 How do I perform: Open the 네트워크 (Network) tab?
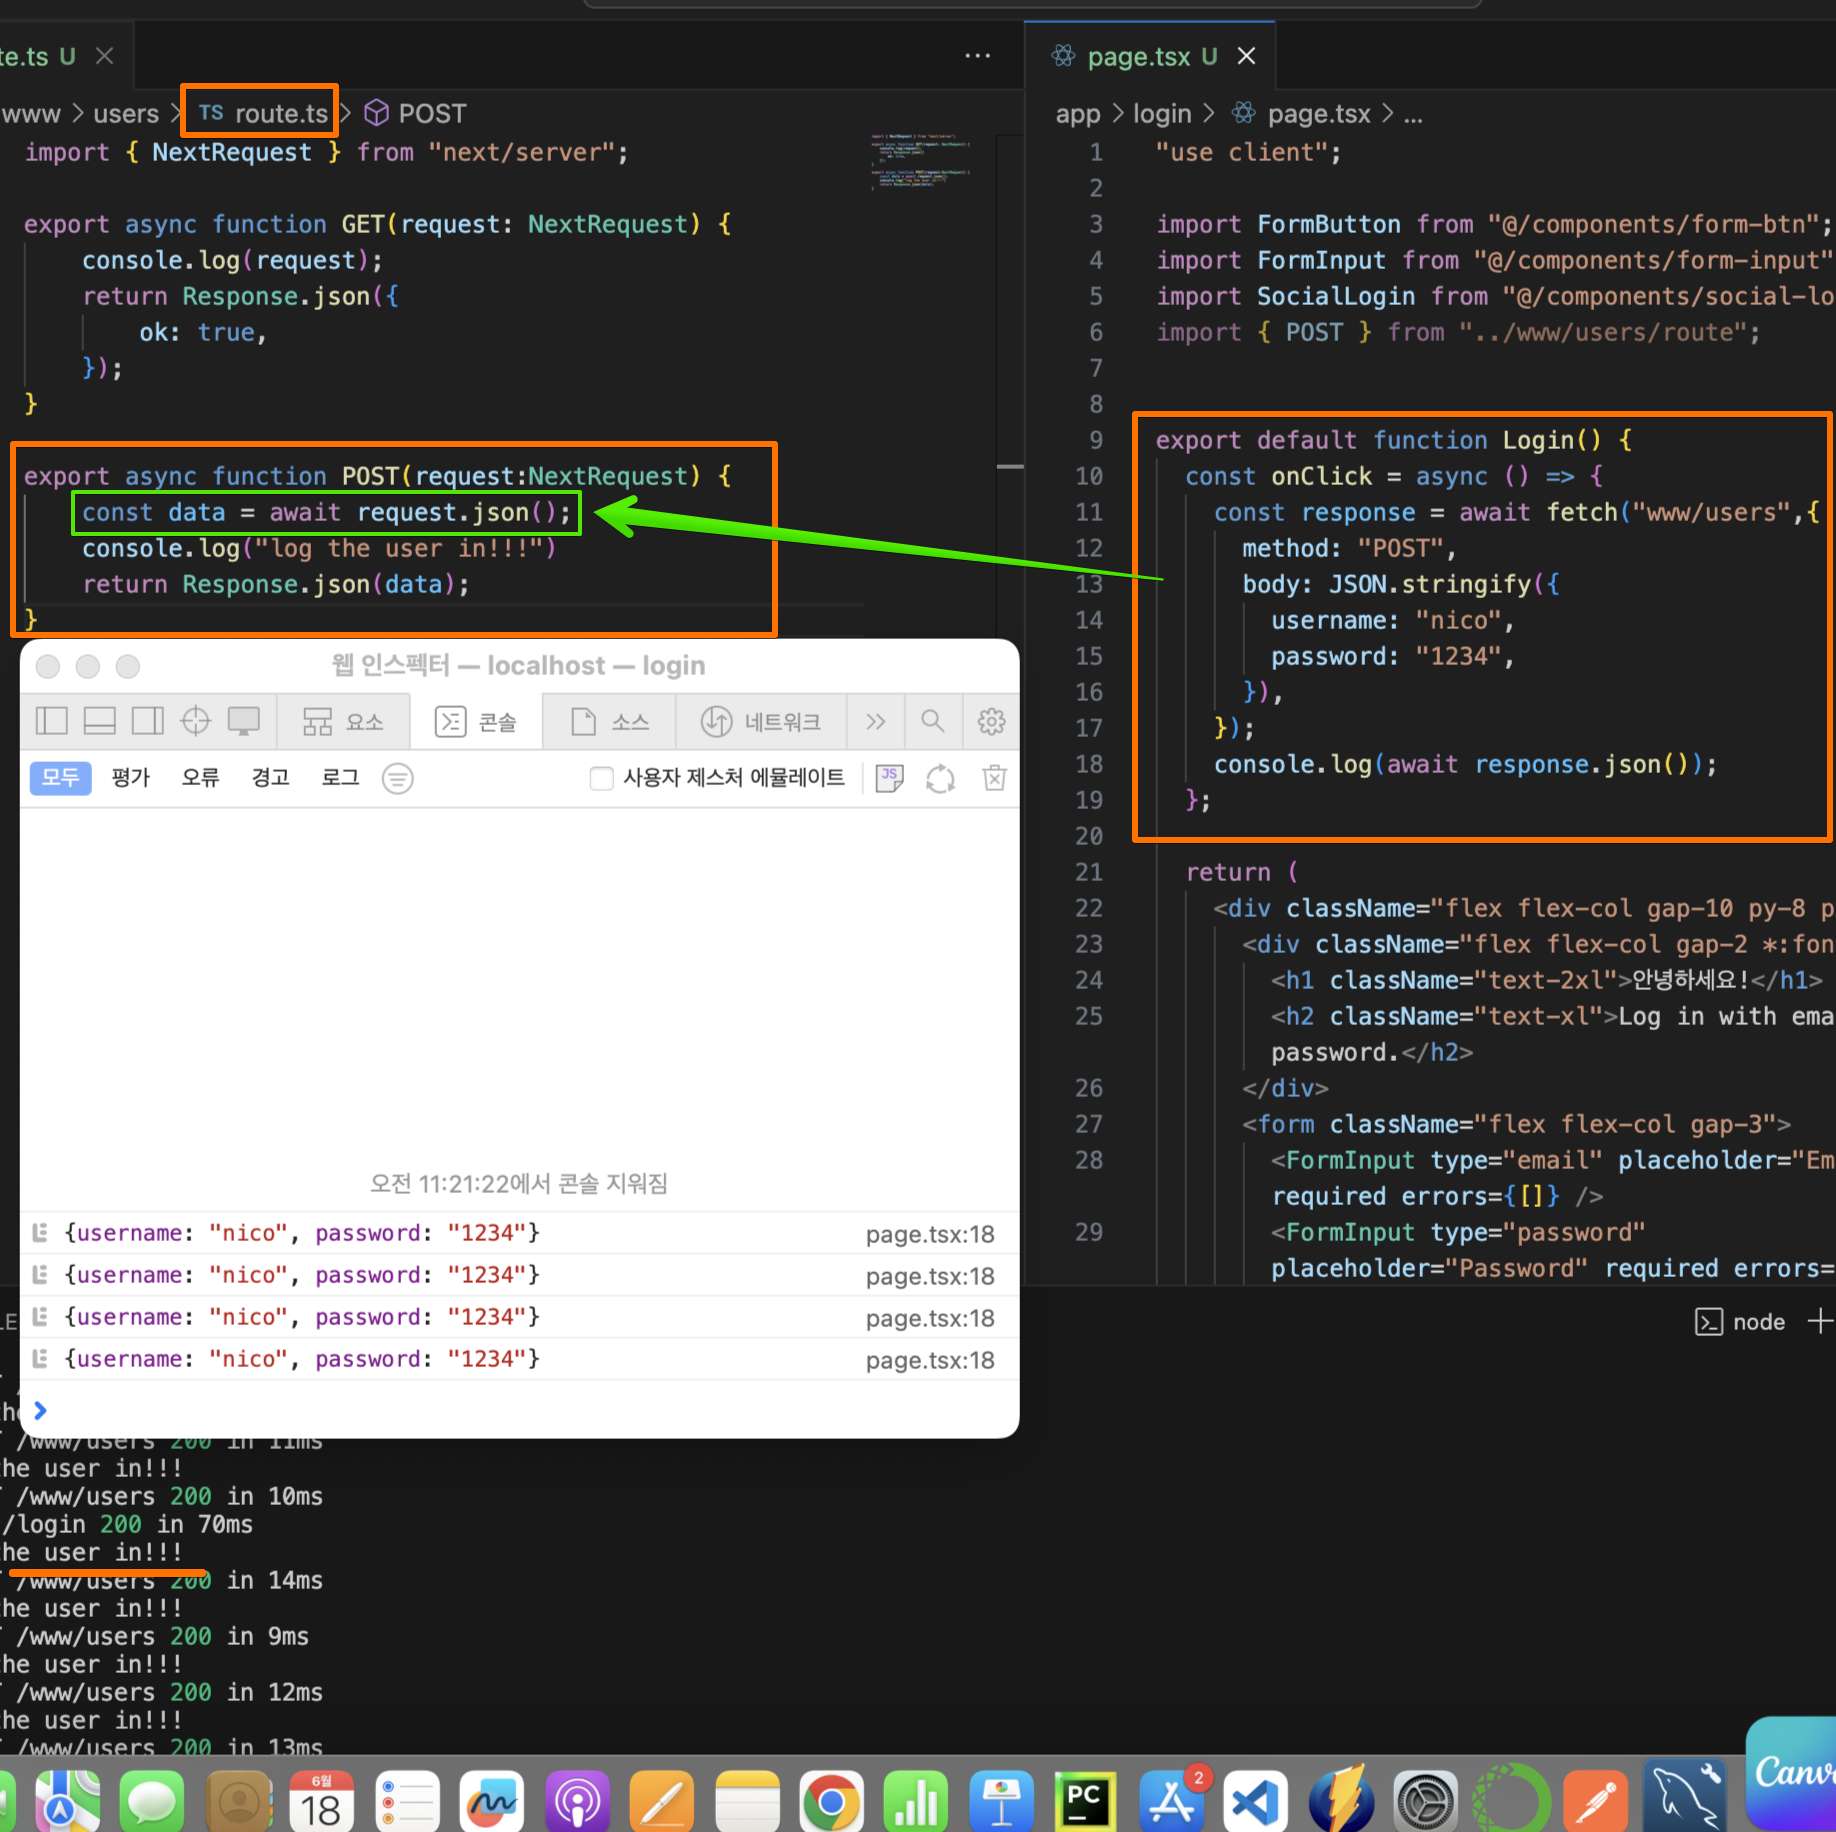761,721
